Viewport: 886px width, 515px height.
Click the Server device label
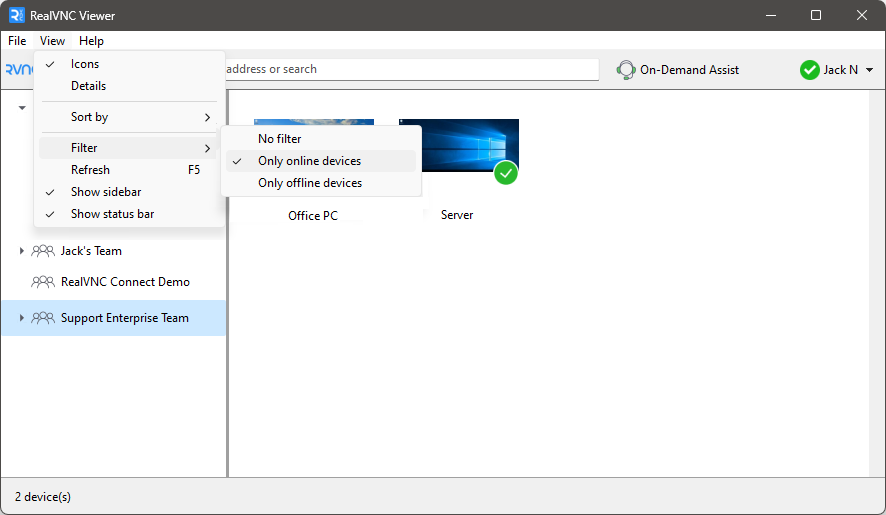[x=457, y=215]
